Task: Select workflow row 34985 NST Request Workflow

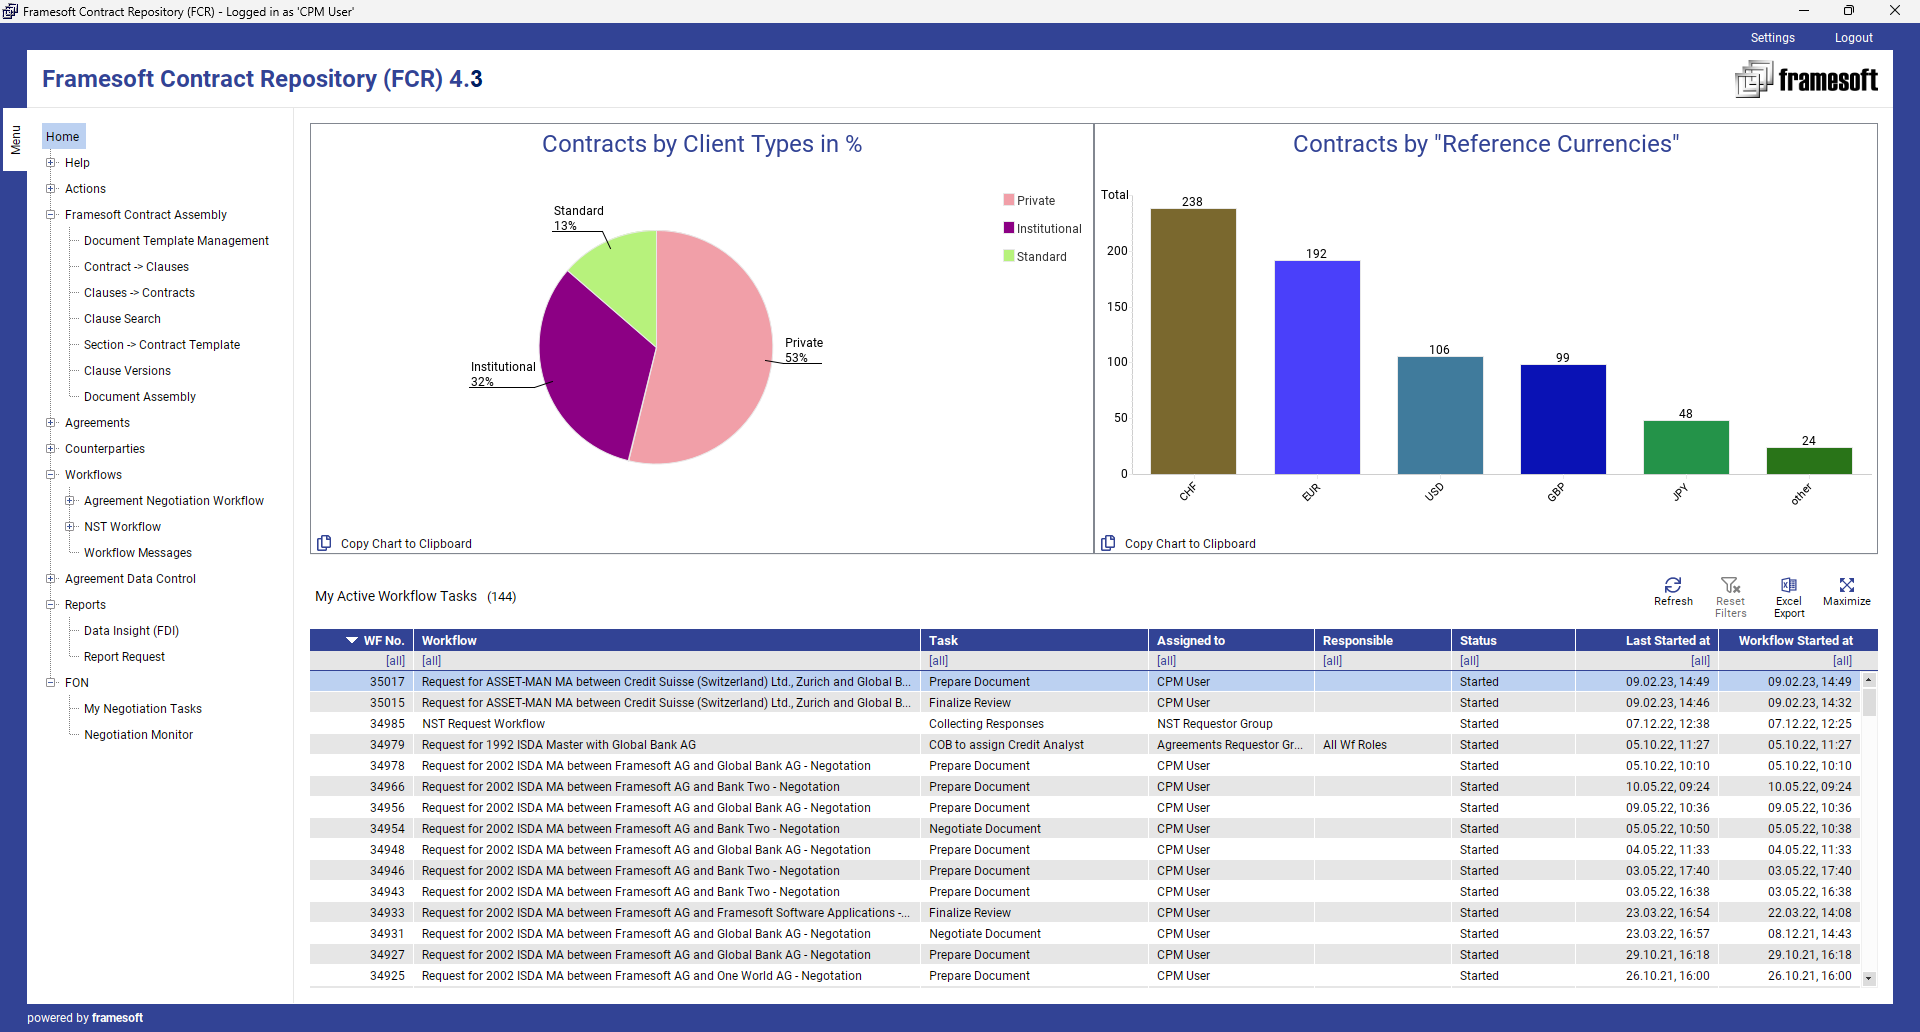Action: [x=1085, y=724]
